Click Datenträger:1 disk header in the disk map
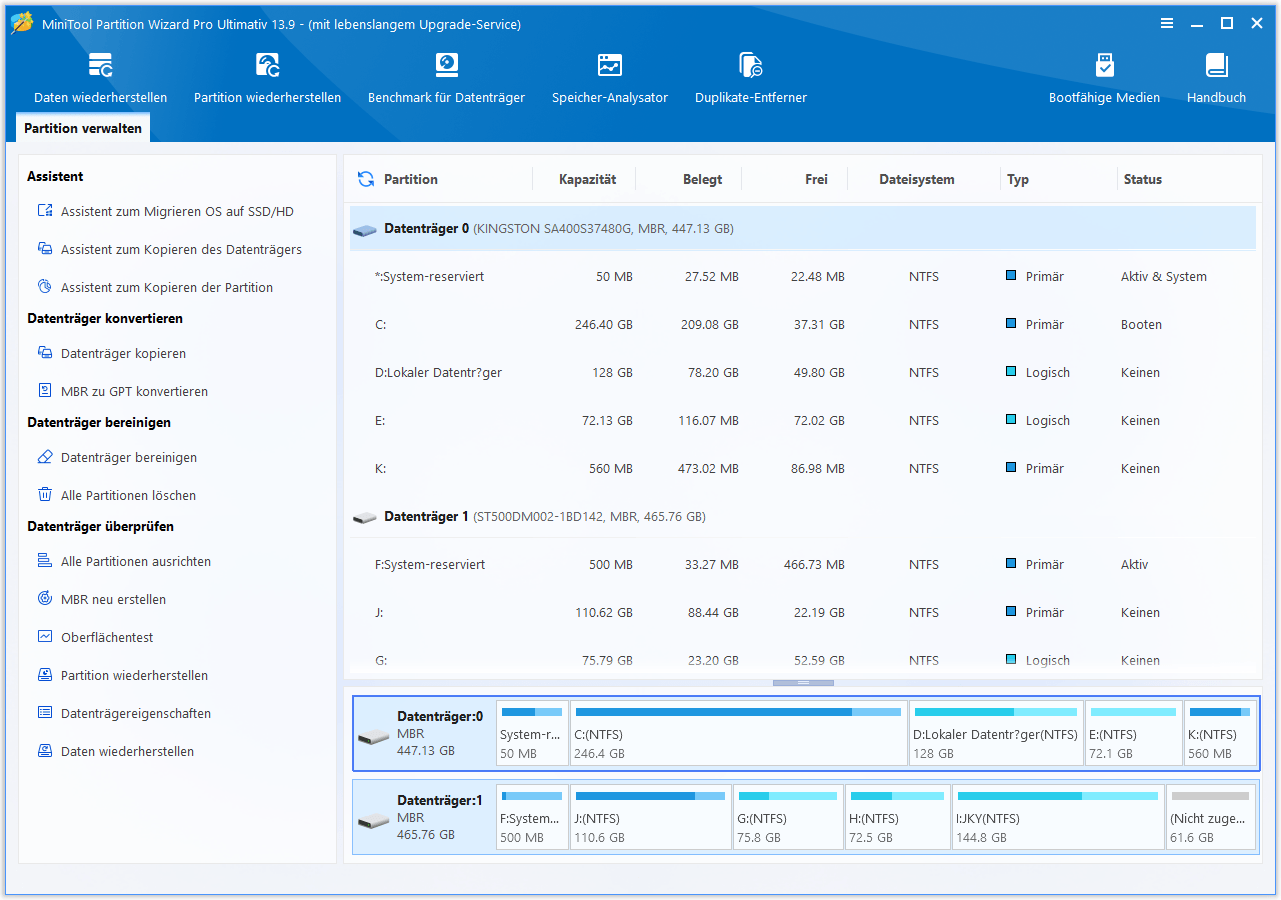 click(x=424, y=817)
